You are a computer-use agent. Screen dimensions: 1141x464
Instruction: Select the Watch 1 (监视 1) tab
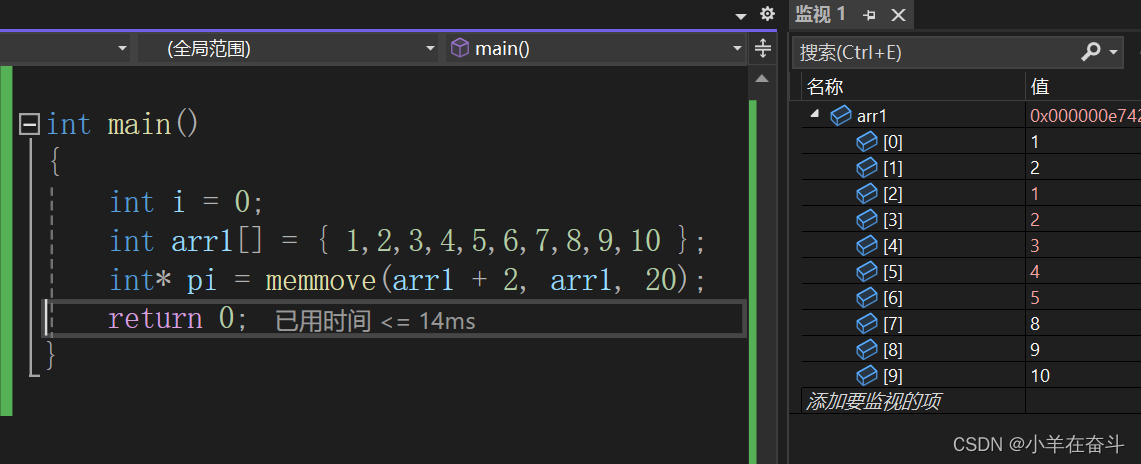click(x=820, y=14)
